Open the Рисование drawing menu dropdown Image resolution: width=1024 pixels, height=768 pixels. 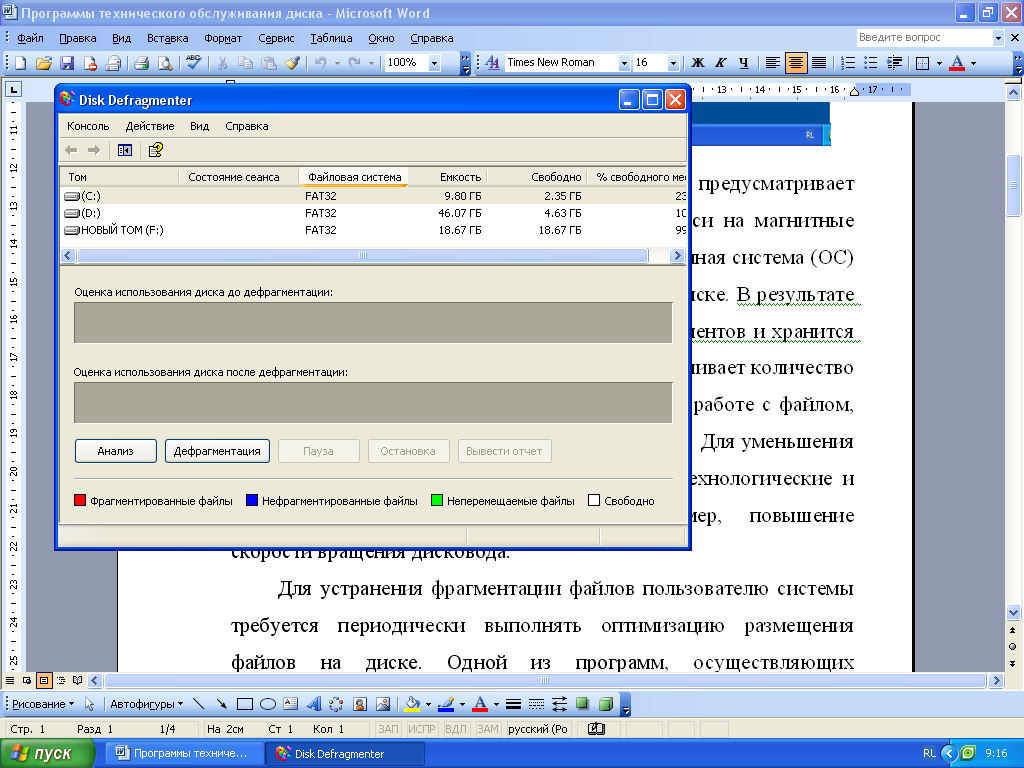coord(43,704)
